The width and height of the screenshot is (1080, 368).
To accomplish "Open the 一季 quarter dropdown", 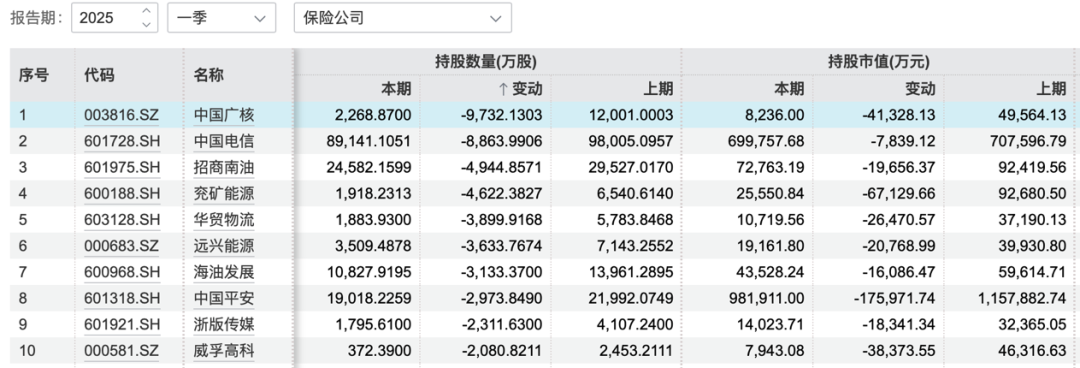I will (221, 18).
